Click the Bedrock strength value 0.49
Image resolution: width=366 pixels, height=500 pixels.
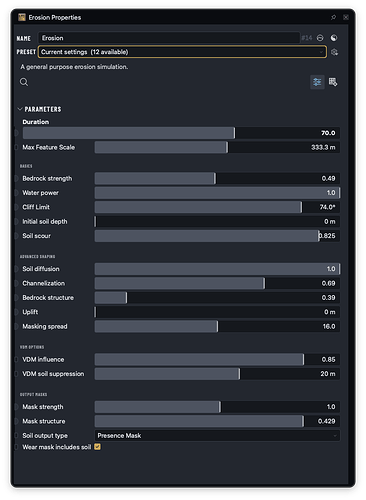(328, 179)
